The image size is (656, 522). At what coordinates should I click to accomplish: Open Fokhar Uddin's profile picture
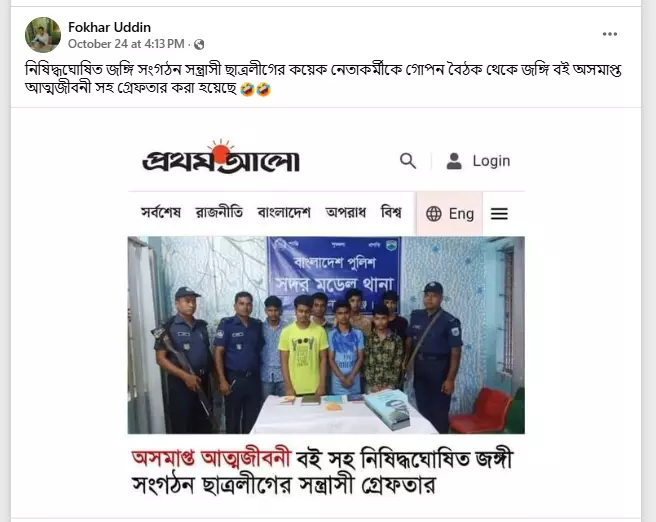43,35
